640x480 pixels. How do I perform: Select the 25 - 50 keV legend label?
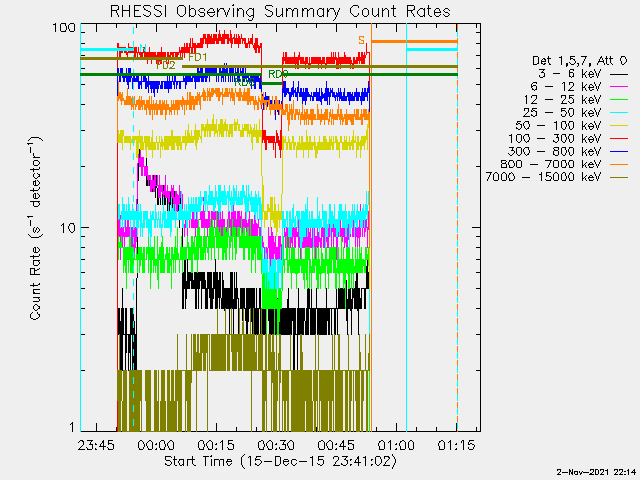click(562, 113)
